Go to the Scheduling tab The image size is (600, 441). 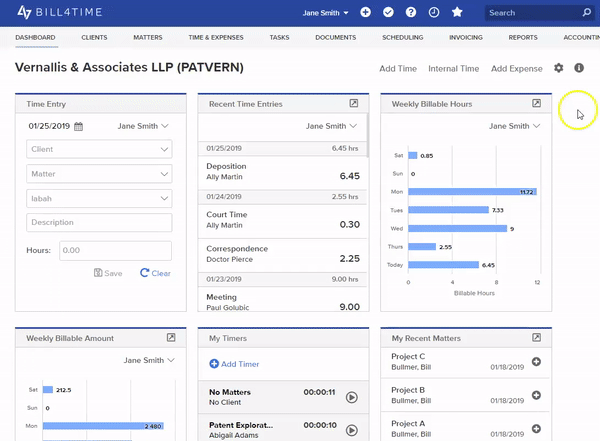pos(403,38)
